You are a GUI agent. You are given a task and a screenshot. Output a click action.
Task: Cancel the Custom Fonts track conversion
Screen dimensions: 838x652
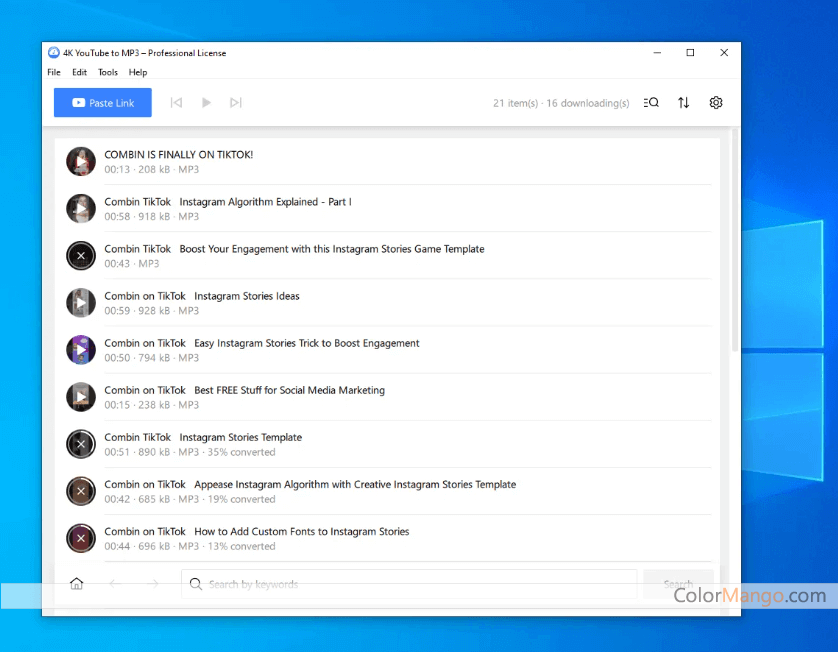click(x=81, y=538)
